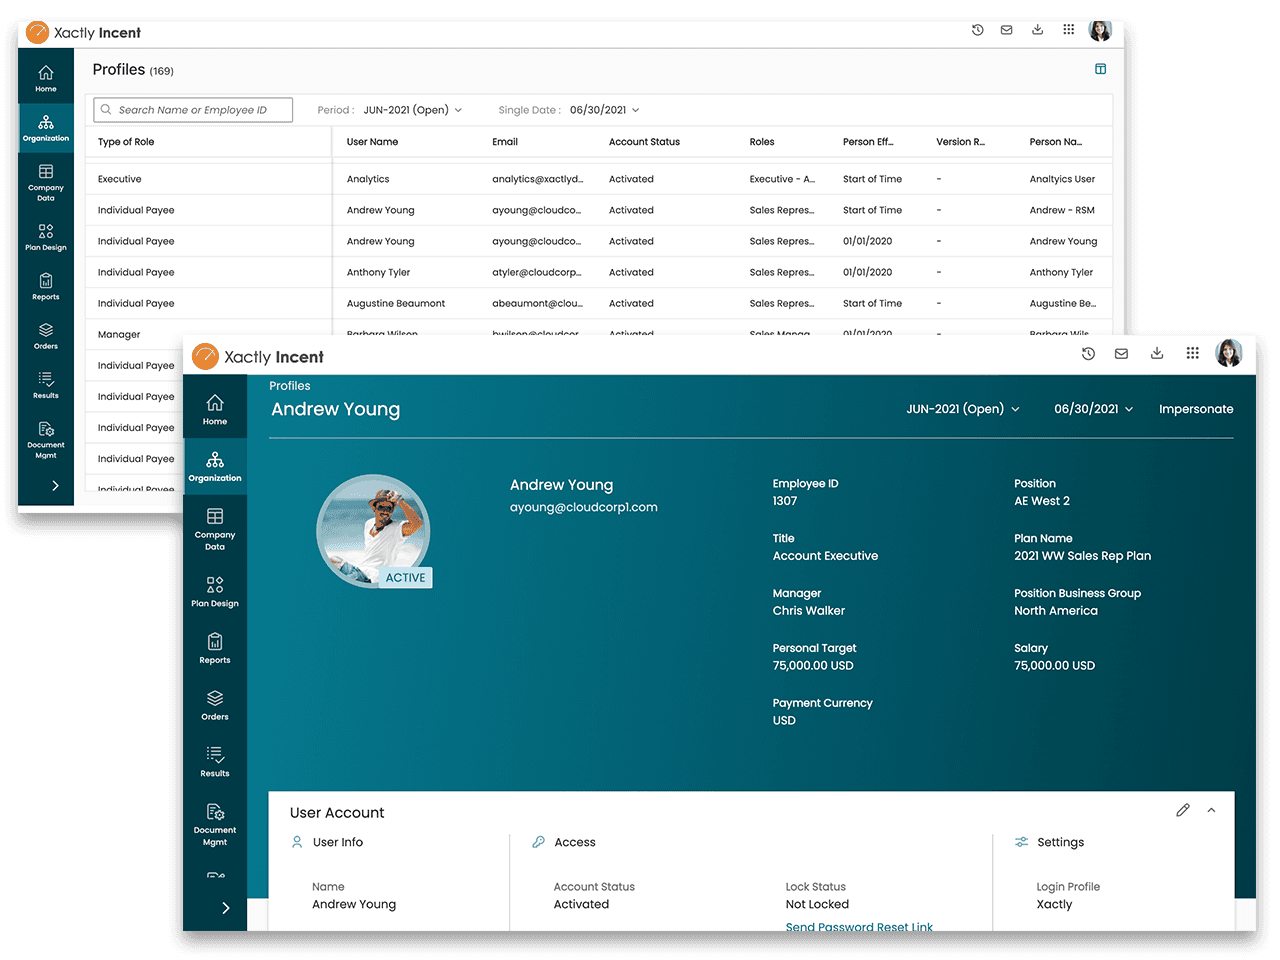Select Organization in the back window sidebar
The width and height of the screenshot is (1280, 960).
[46, 128]
